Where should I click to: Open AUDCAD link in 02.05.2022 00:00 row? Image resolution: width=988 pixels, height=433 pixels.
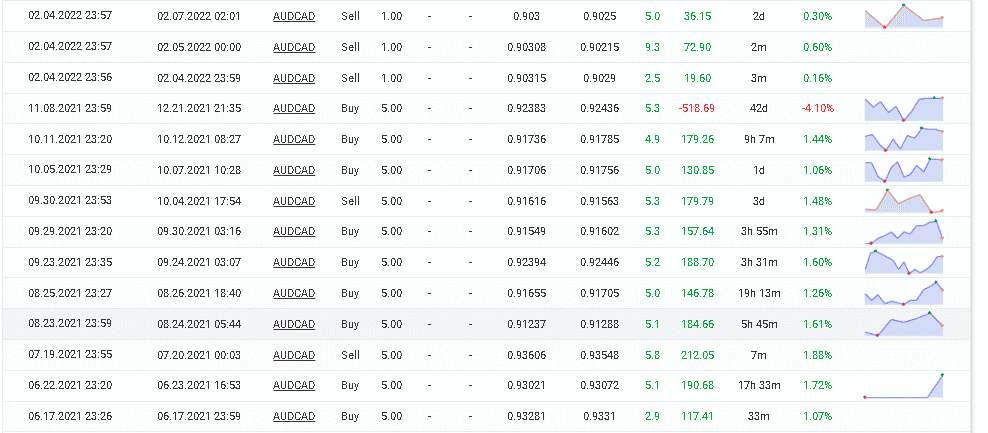pyautogui.click(x=294, y=47)
